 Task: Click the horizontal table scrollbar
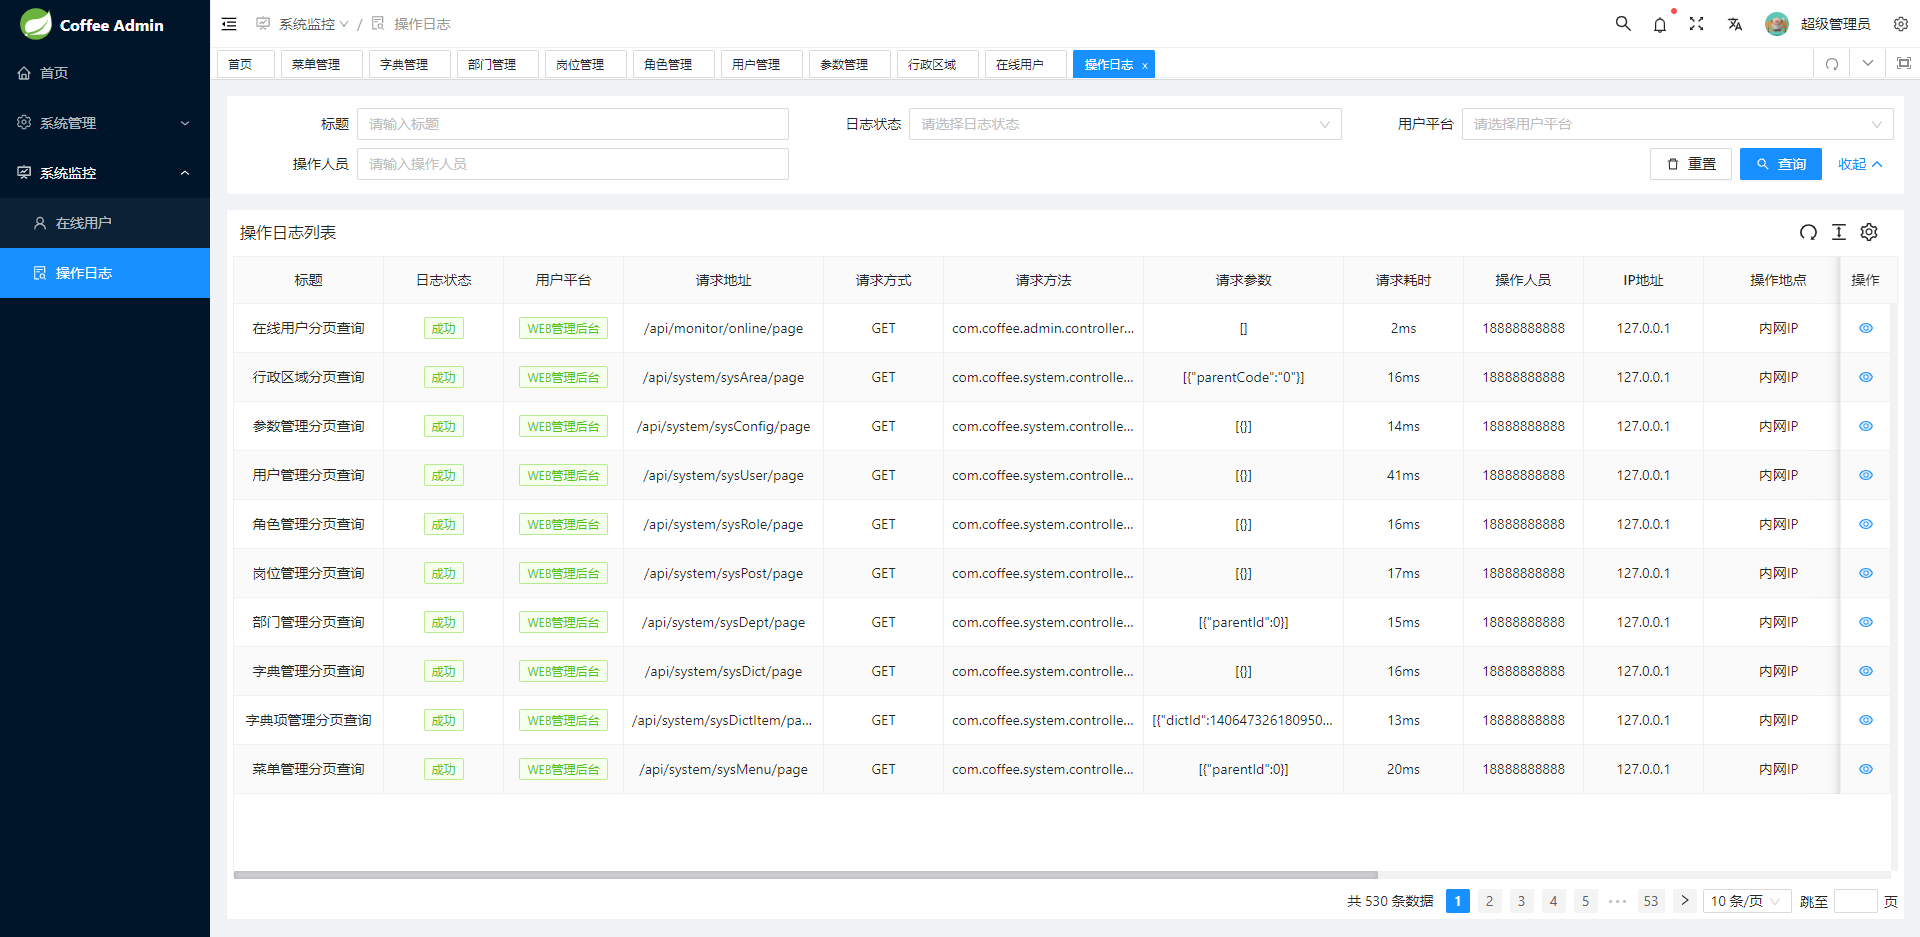tap(805, 875)
